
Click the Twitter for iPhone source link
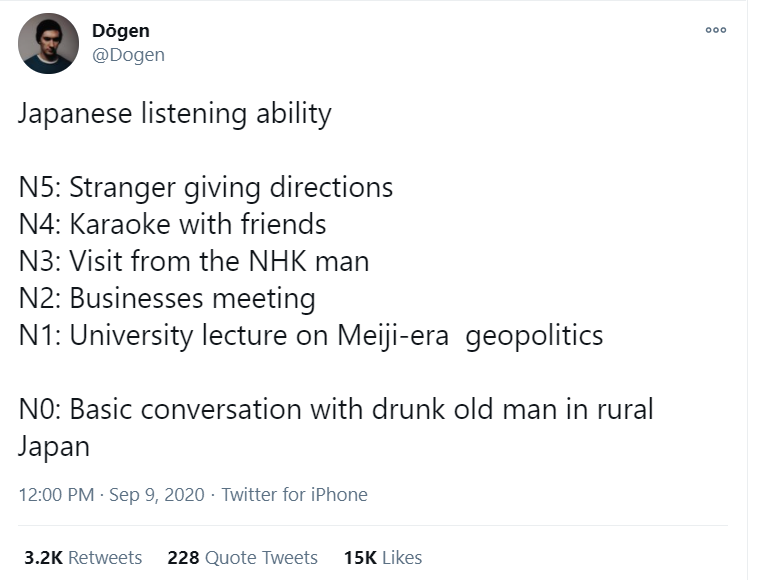[294, 494]
